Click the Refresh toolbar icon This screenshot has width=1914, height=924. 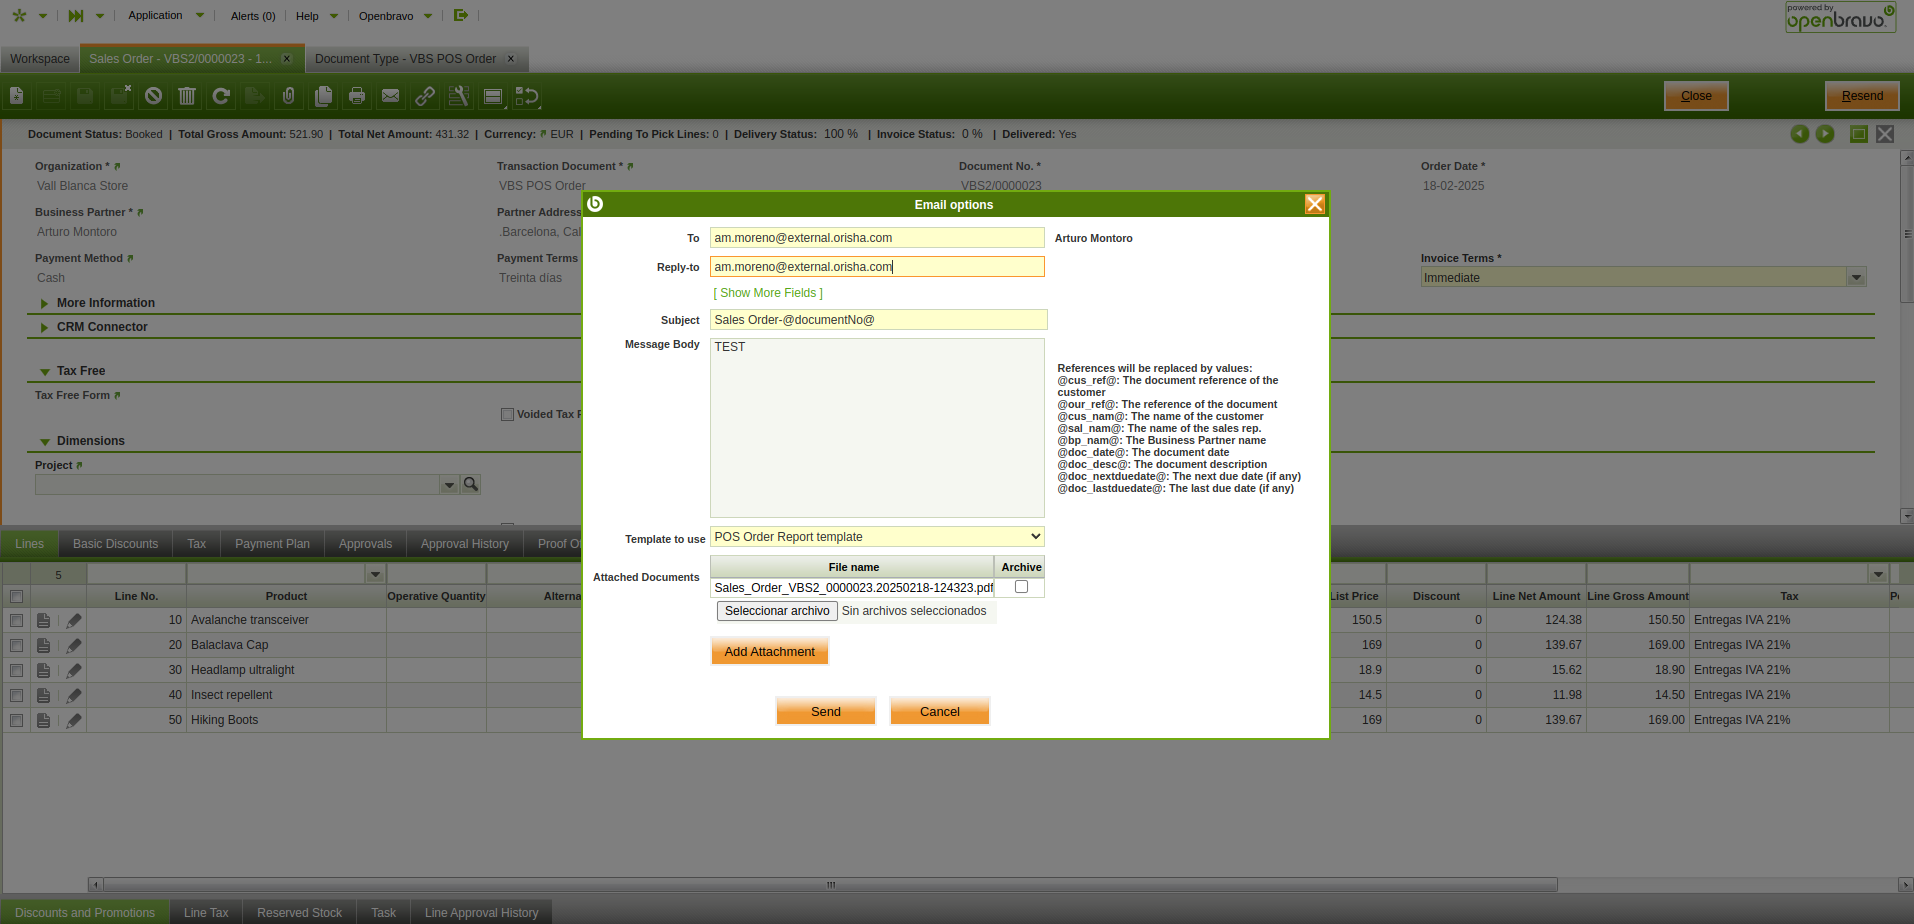click(221, 96)
